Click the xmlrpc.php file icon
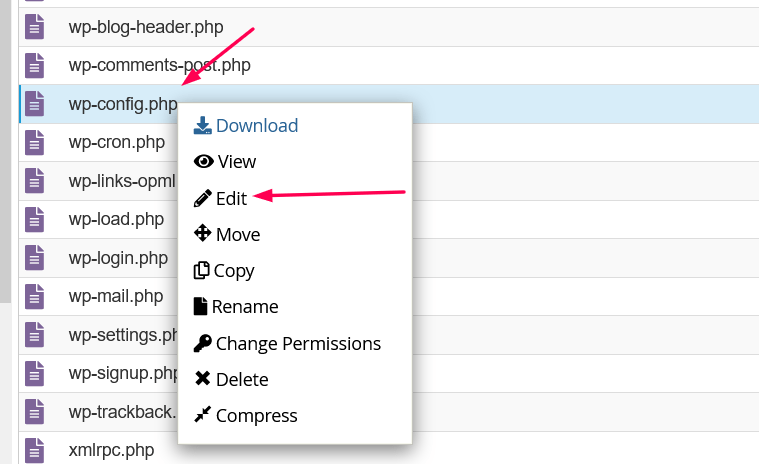 [34, 450]
